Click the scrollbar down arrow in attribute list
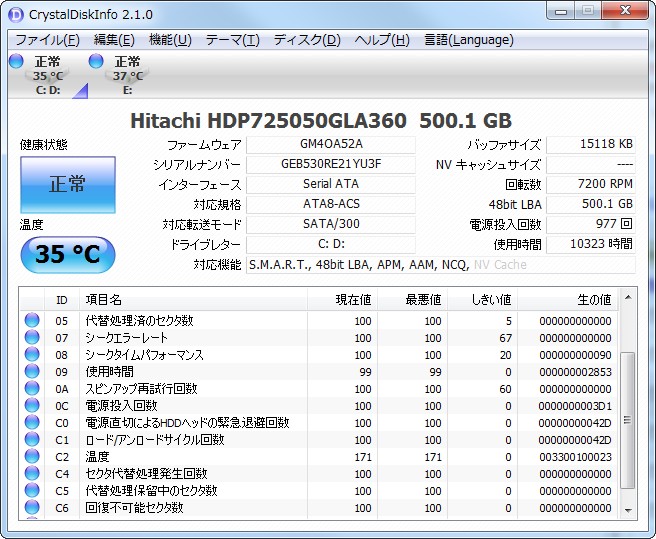This screenshot has width=656, height=539. tap(628, 510)
